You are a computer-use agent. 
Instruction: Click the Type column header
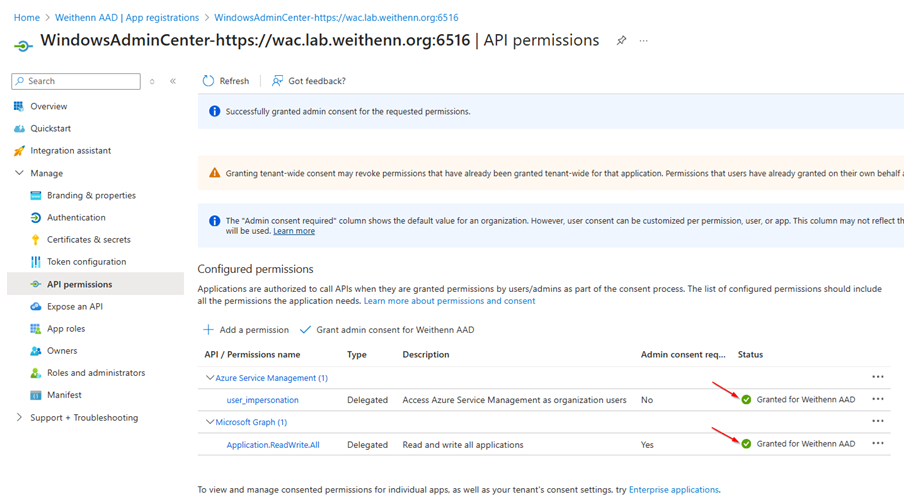tap(356, 355)
